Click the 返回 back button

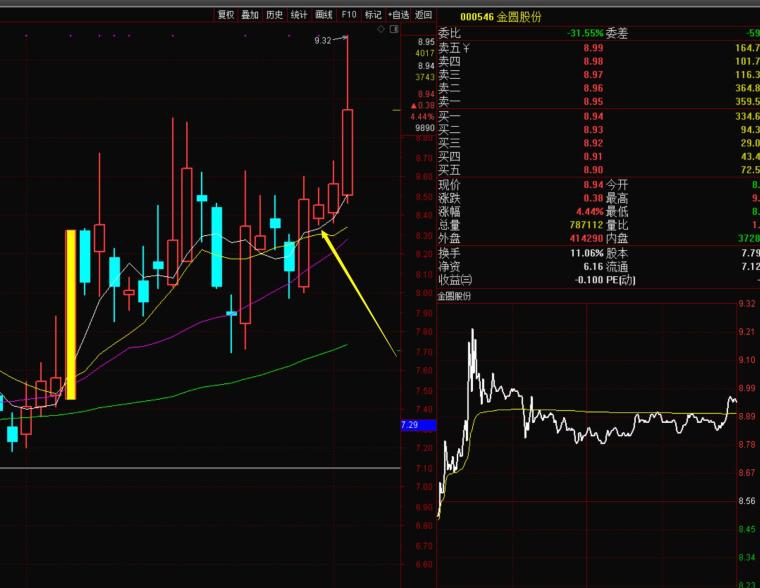click(424, 15)
